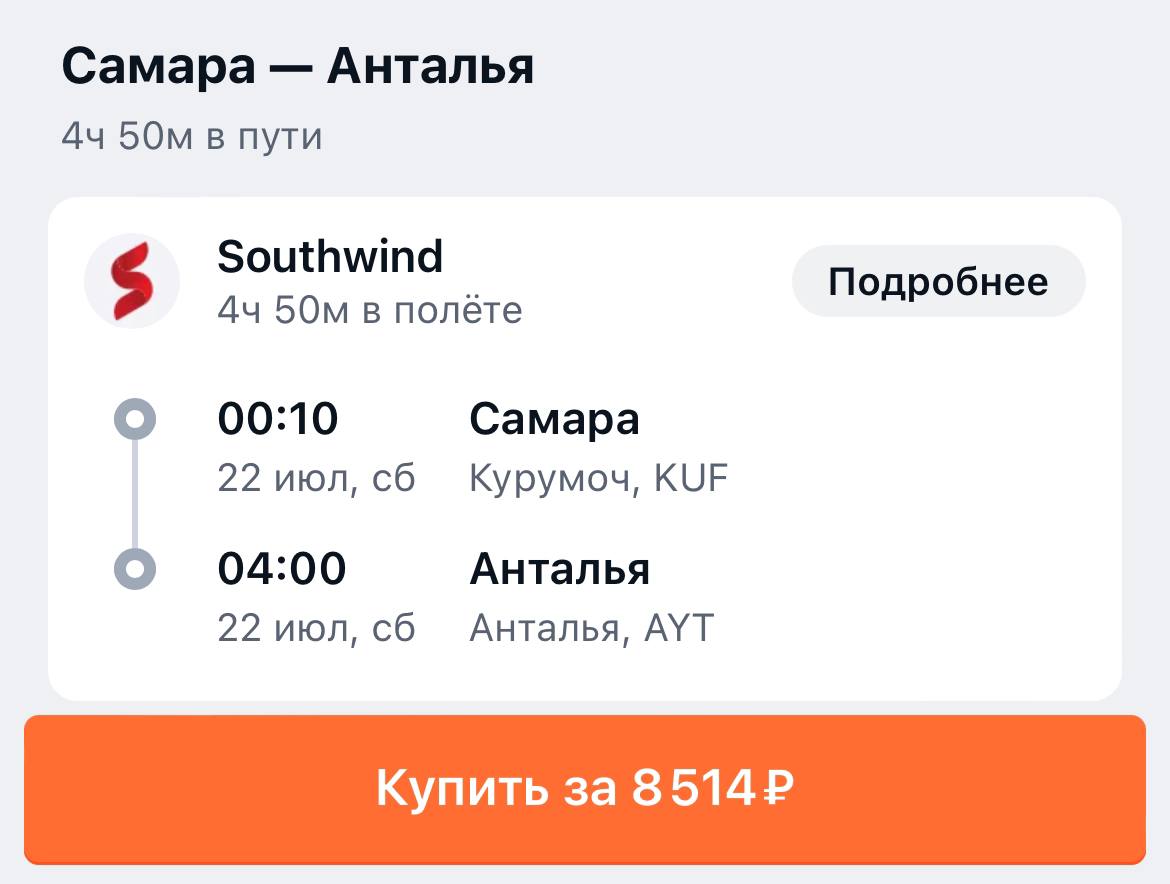Click the 04:00 arrival time
Image resolution: width=1170 pixels, height=884 pixels.
[x=282, y=569]
